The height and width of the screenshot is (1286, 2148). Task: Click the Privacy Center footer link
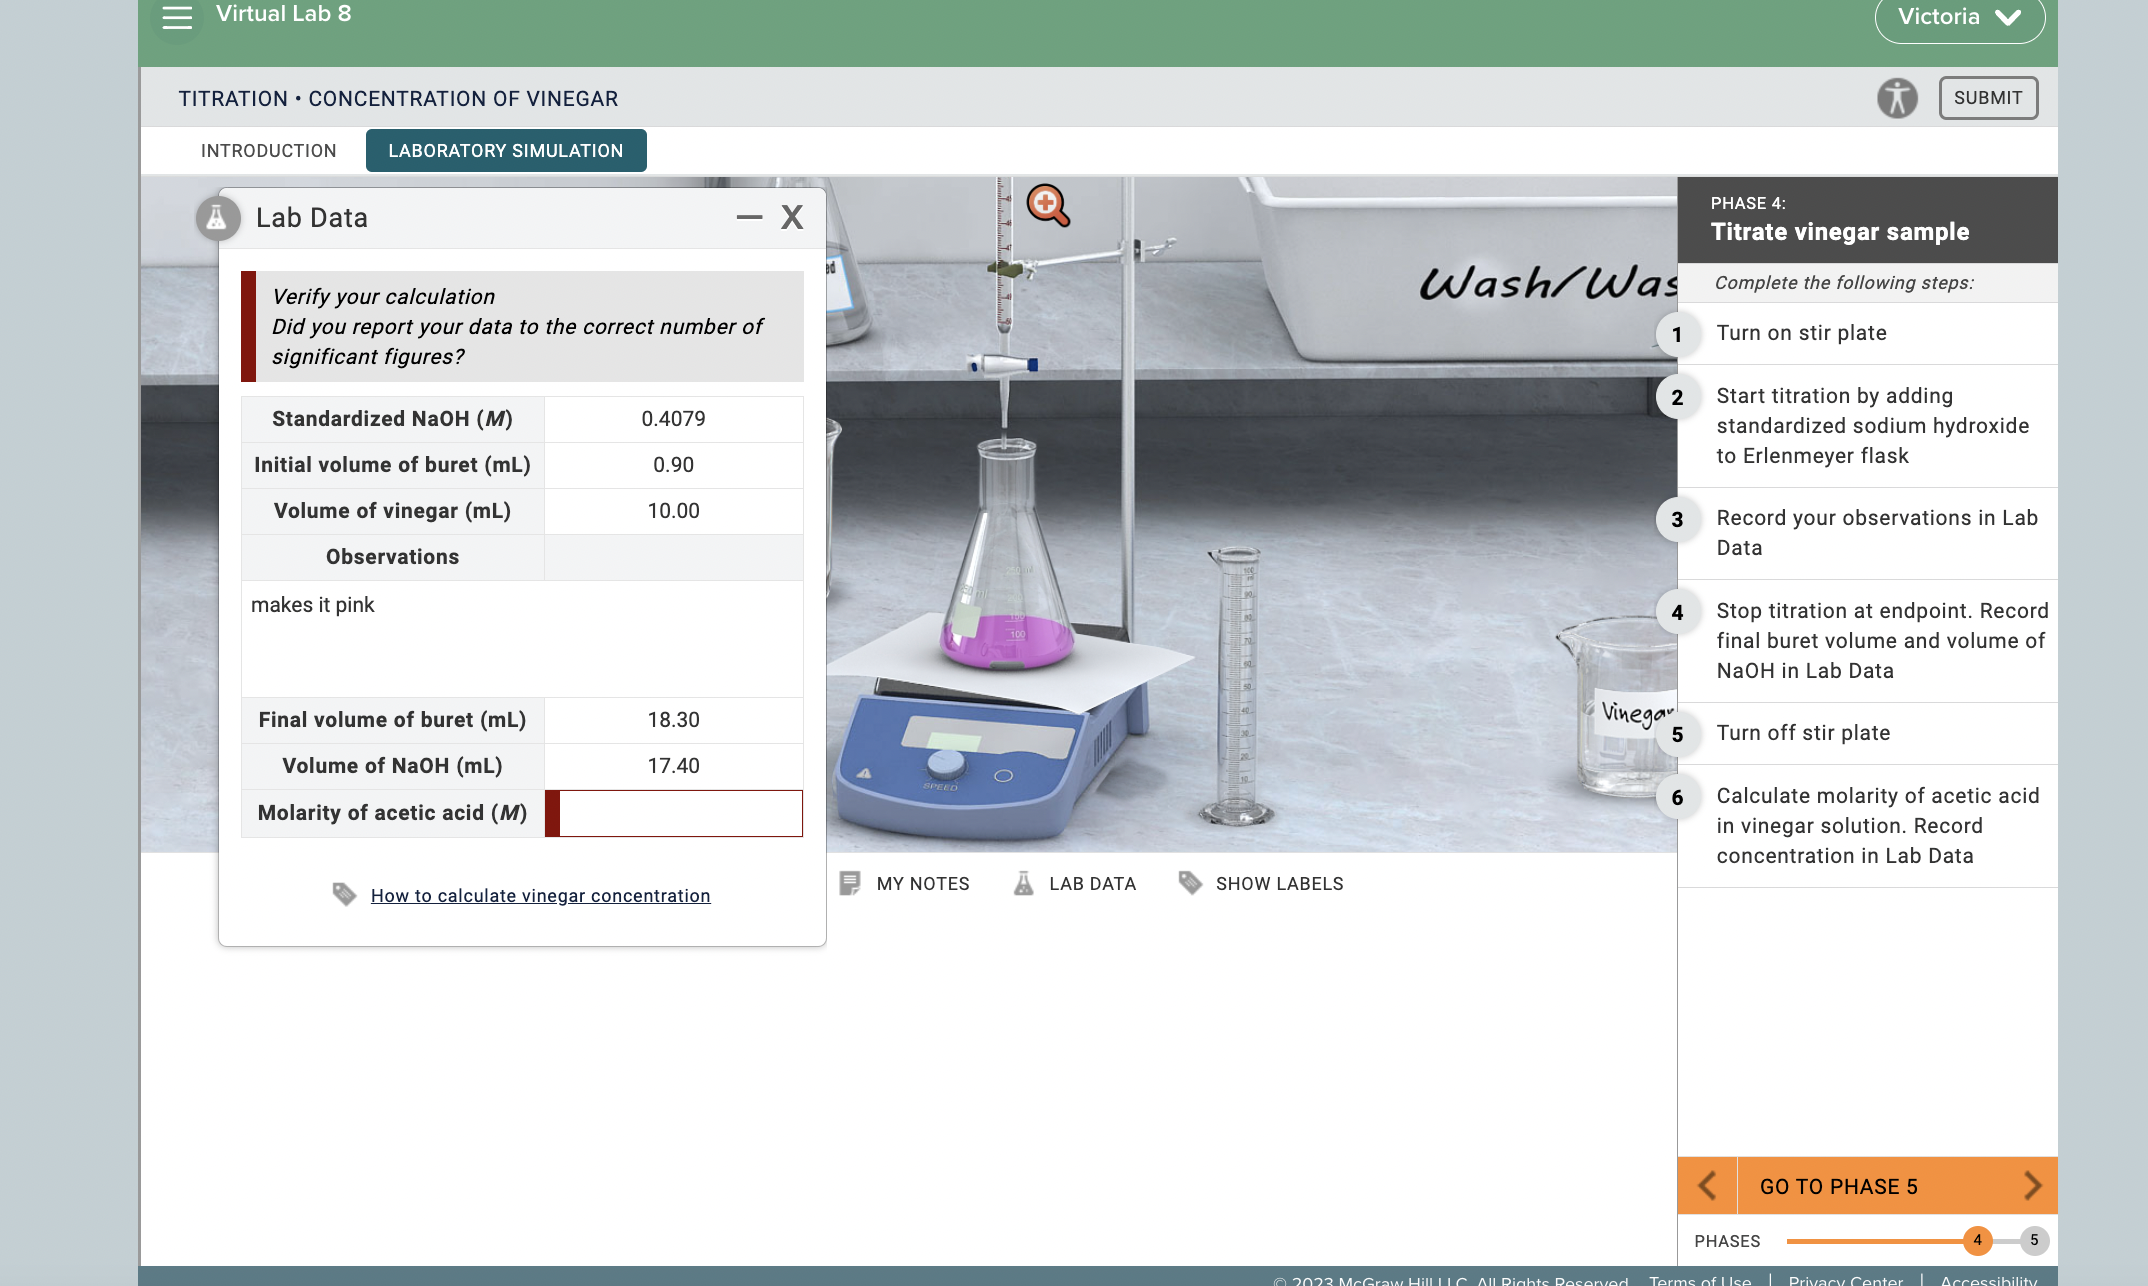[1846, 1280]
